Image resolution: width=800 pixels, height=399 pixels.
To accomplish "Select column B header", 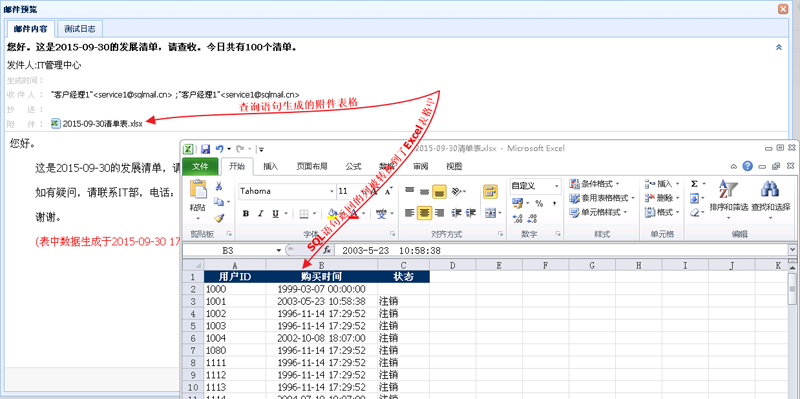I will coord(321,265).
